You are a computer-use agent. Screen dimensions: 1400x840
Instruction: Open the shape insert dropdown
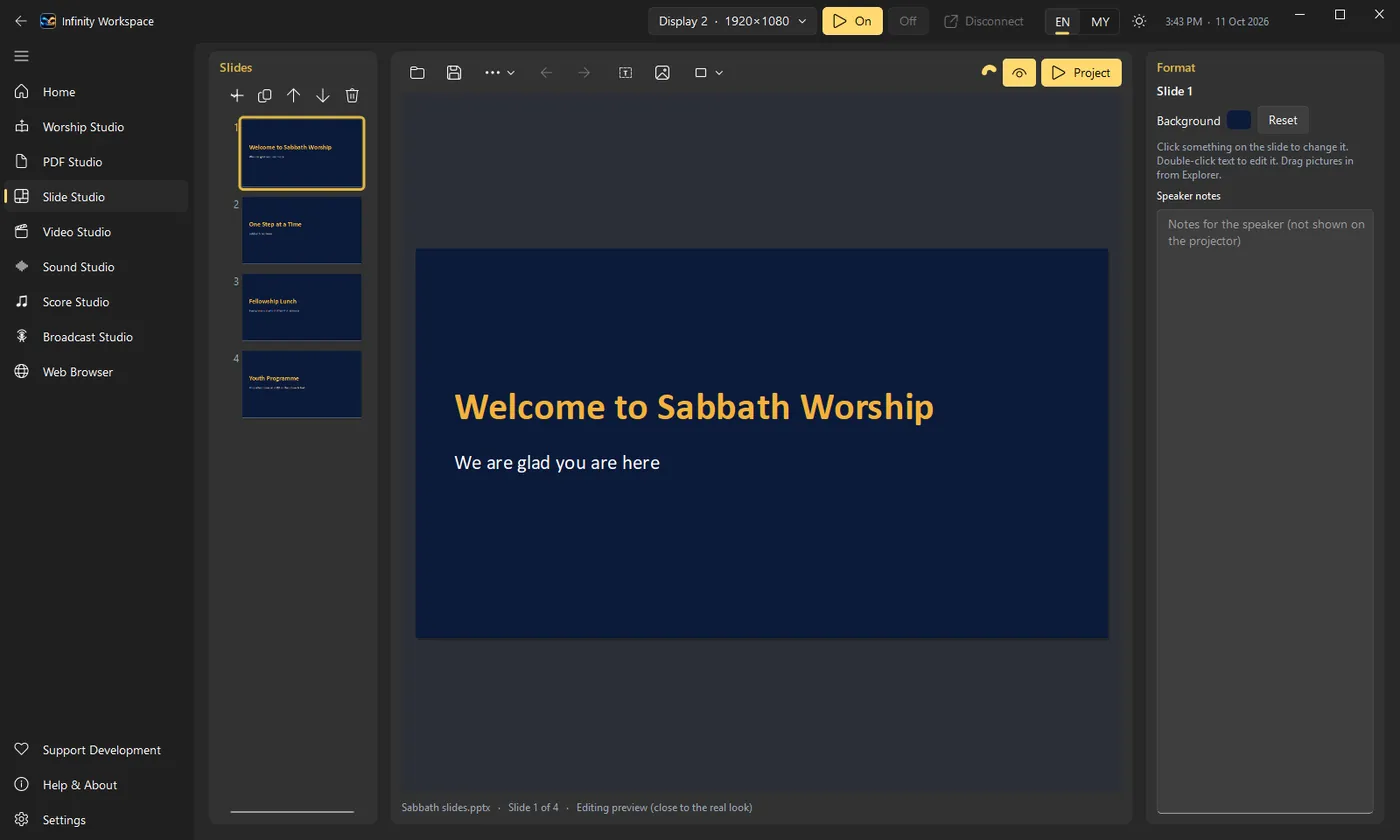tap(709, 73)
